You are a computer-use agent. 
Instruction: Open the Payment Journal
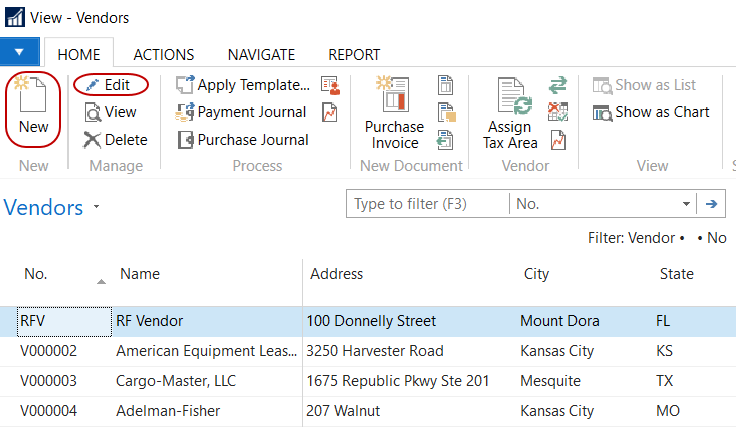[x=242, y=112]
